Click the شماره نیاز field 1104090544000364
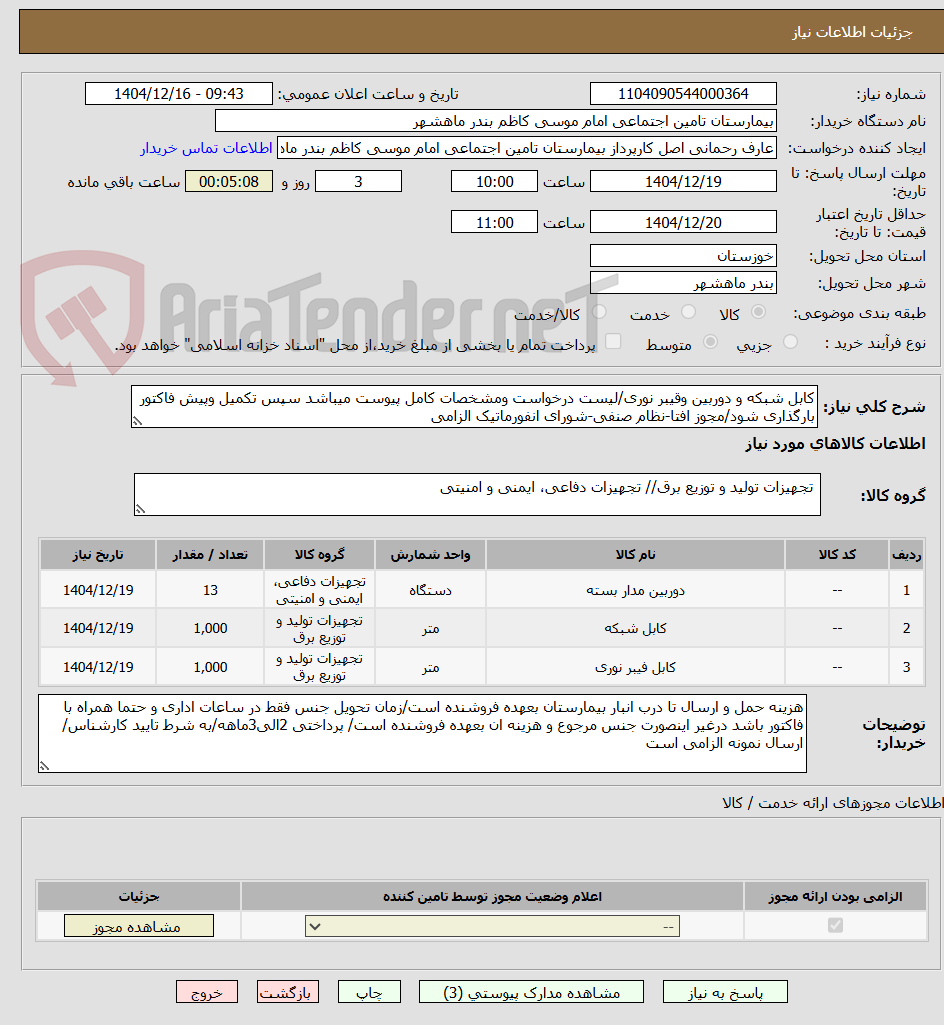944x1025 pixels. pos(683,93)
